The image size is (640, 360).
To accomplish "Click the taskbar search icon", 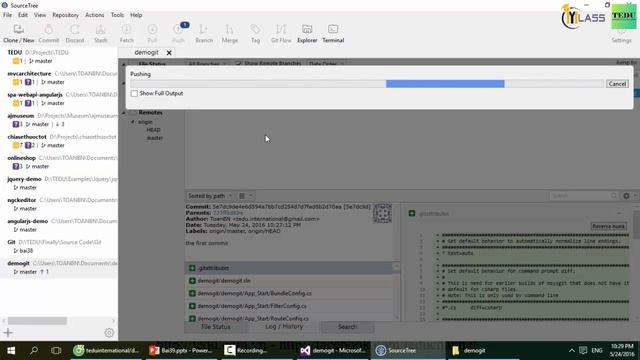I will 34,351.
